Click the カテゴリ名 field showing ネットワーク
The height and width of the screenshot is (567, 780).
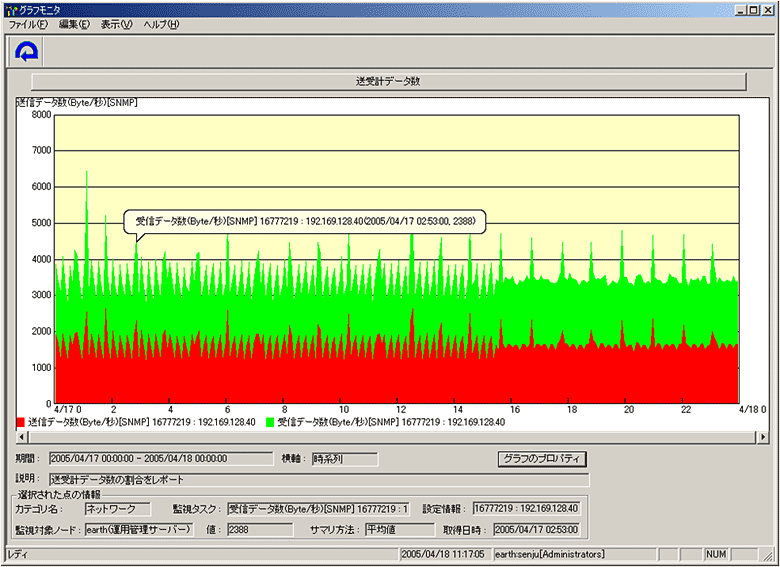[118, 509]
